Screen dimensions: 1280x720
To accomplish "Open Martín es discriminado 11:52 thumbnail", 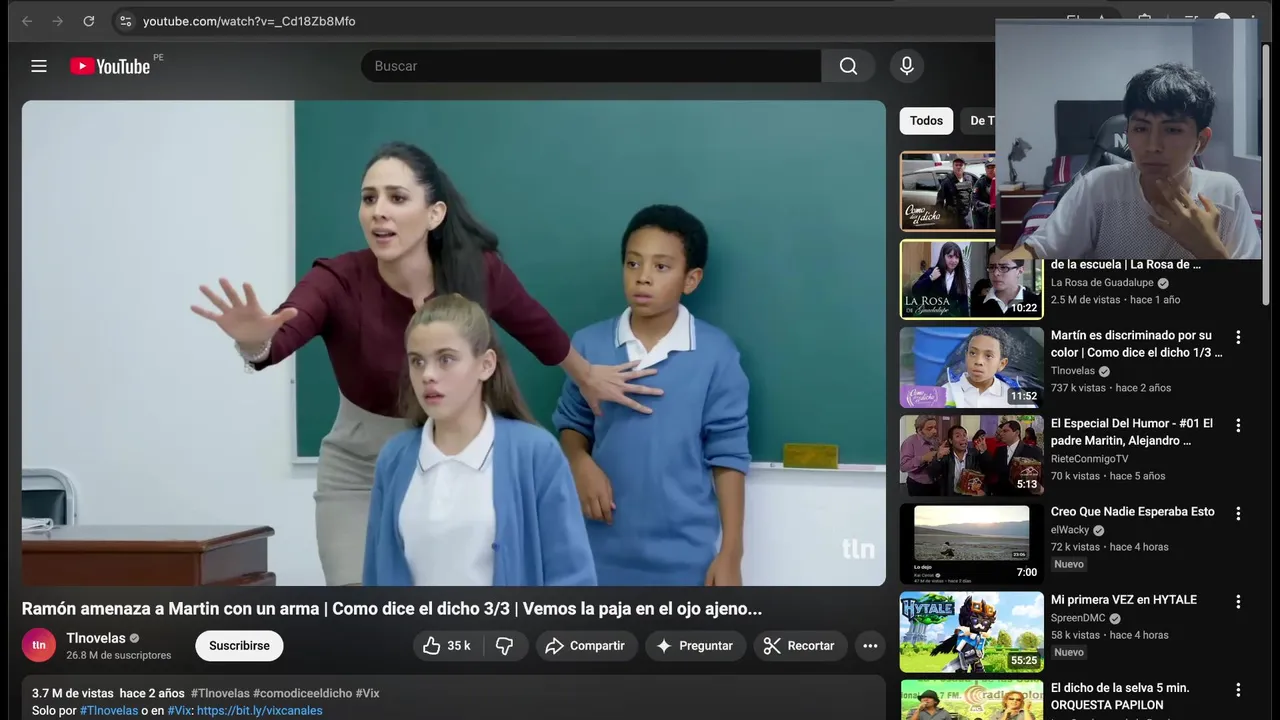I will 971,368.
